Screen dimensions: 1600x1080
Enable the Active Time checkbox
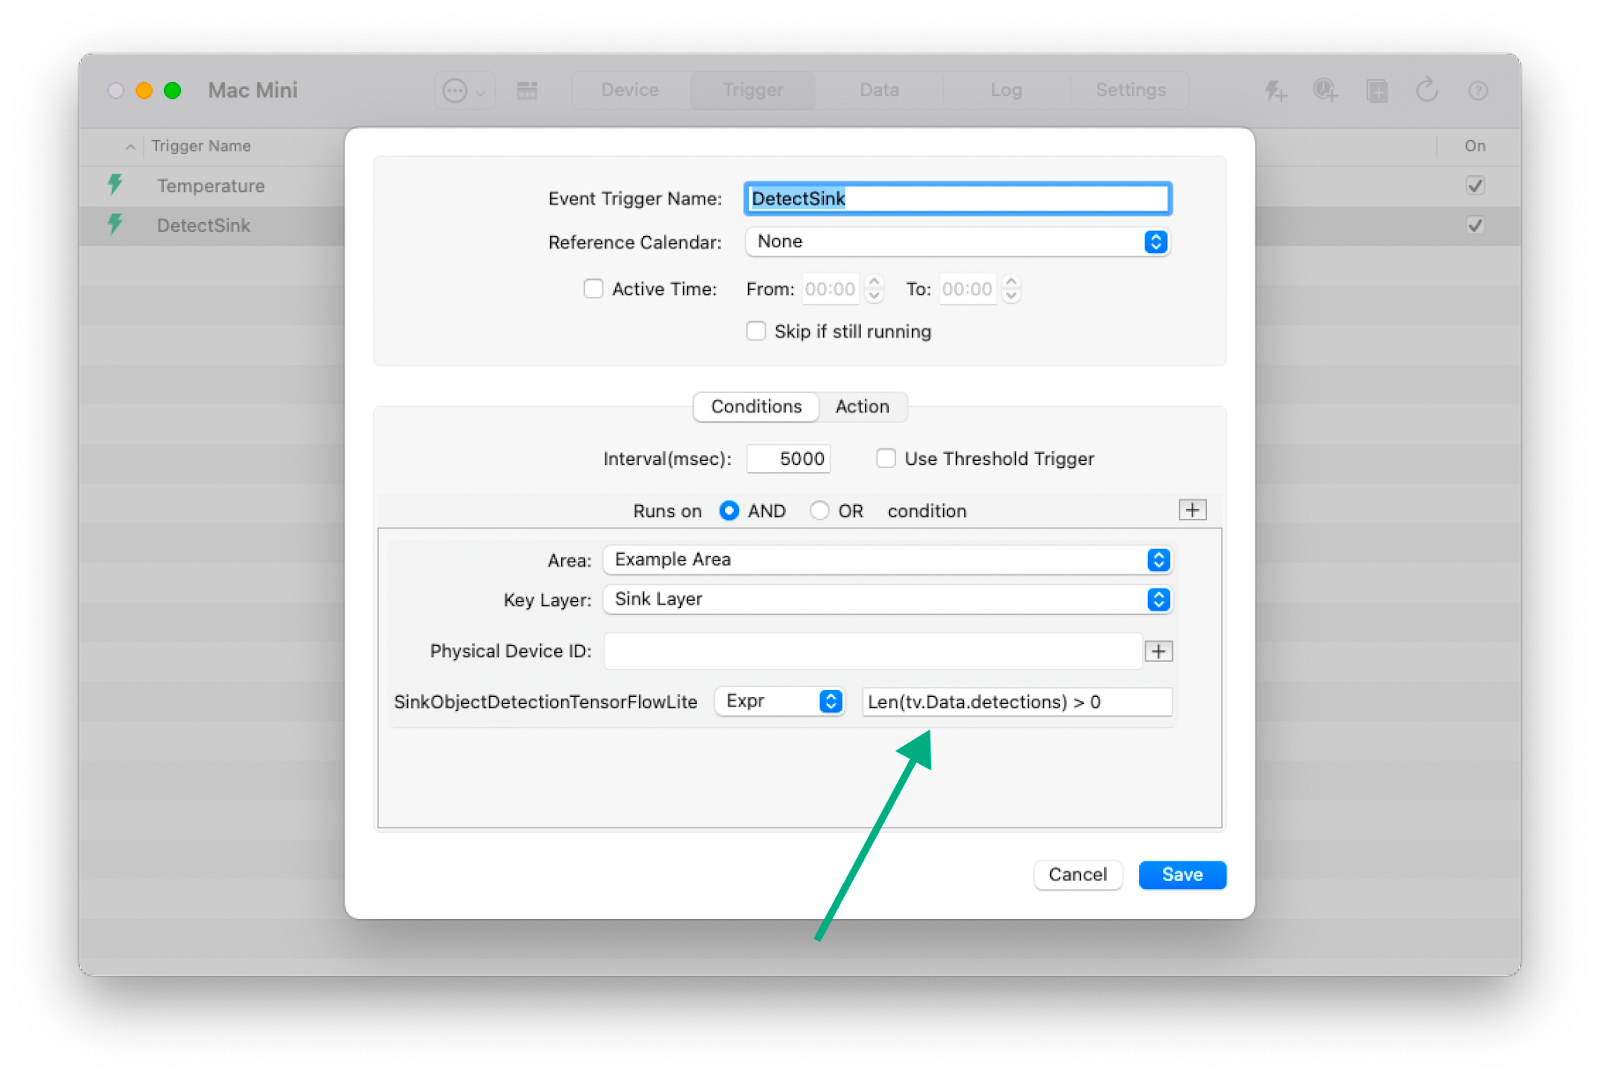tap(593, 288)
